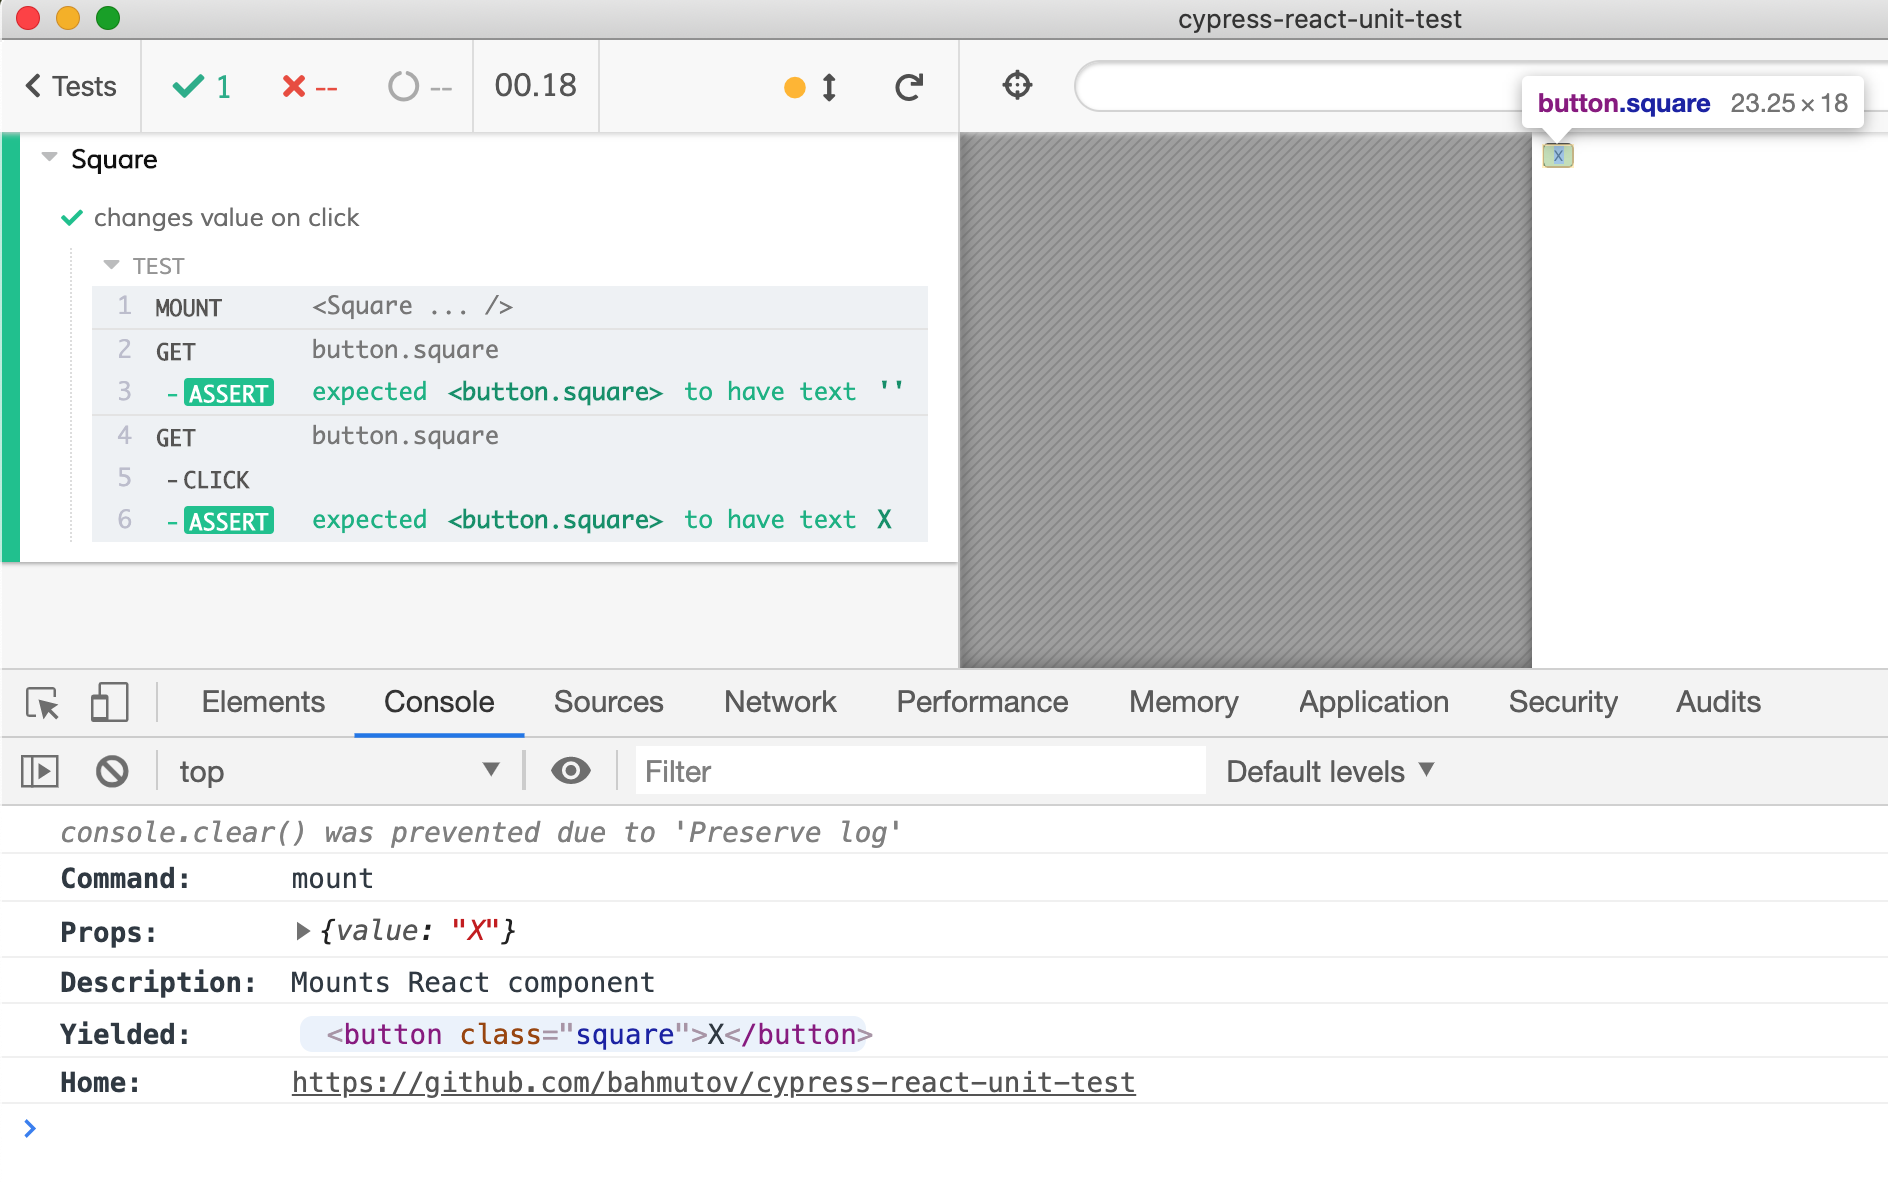
Task: Select command 2 GET button.square
Action: (510, 350)
